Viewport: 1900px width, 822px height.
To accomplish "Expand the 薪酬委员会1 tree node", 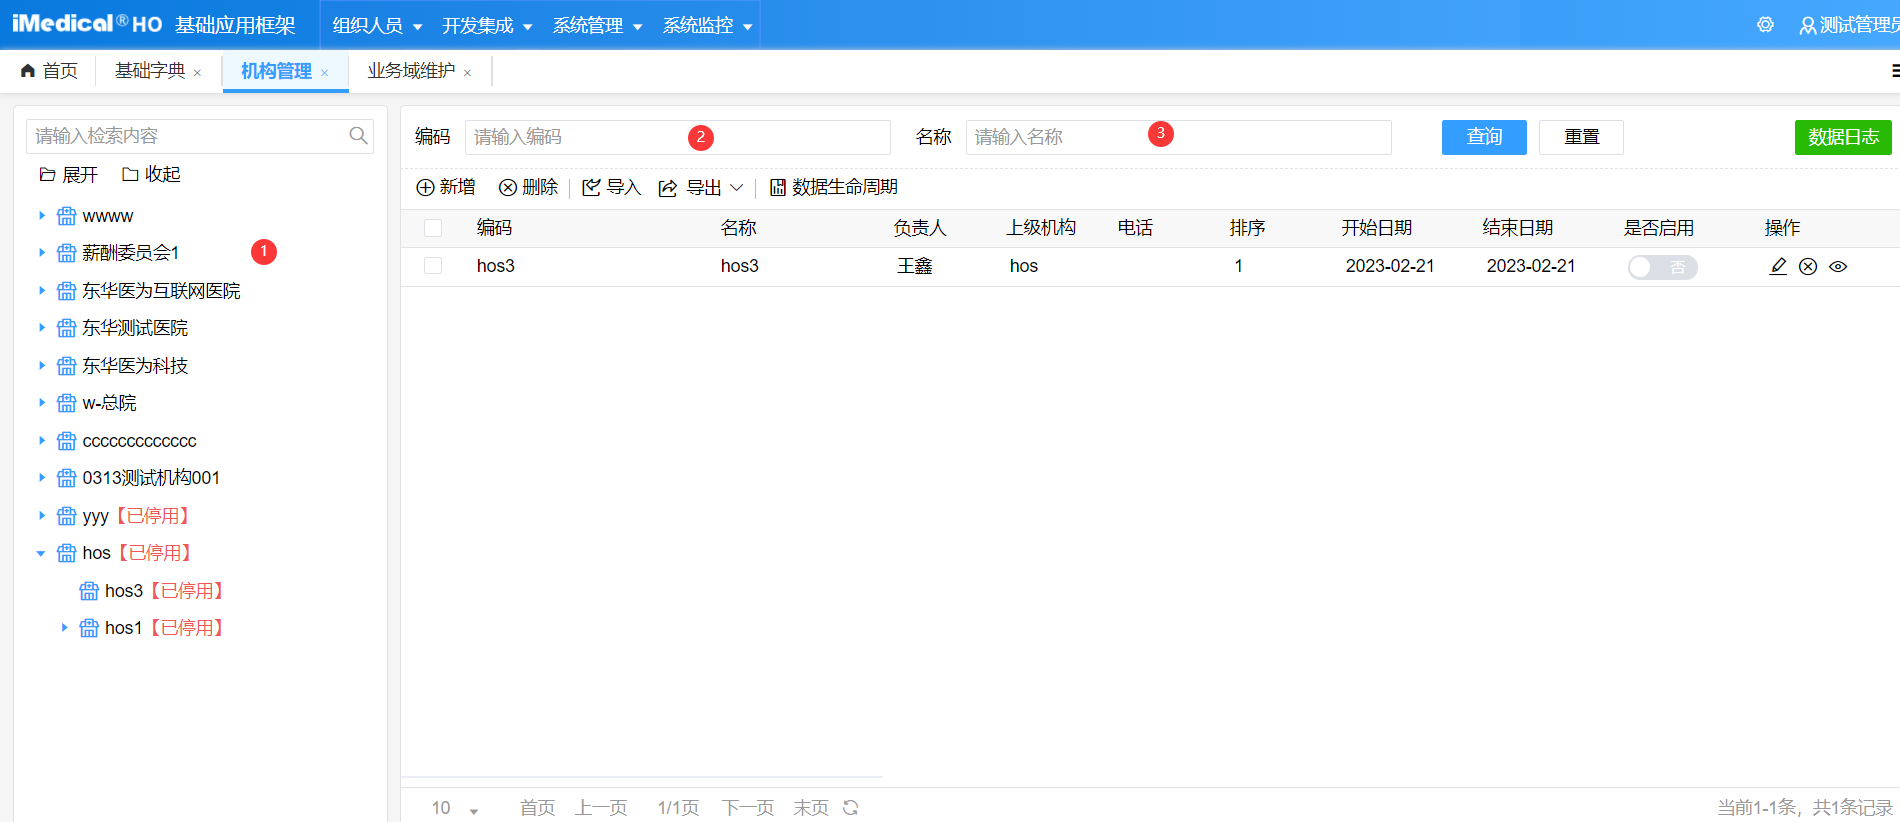I will [41, 253].
